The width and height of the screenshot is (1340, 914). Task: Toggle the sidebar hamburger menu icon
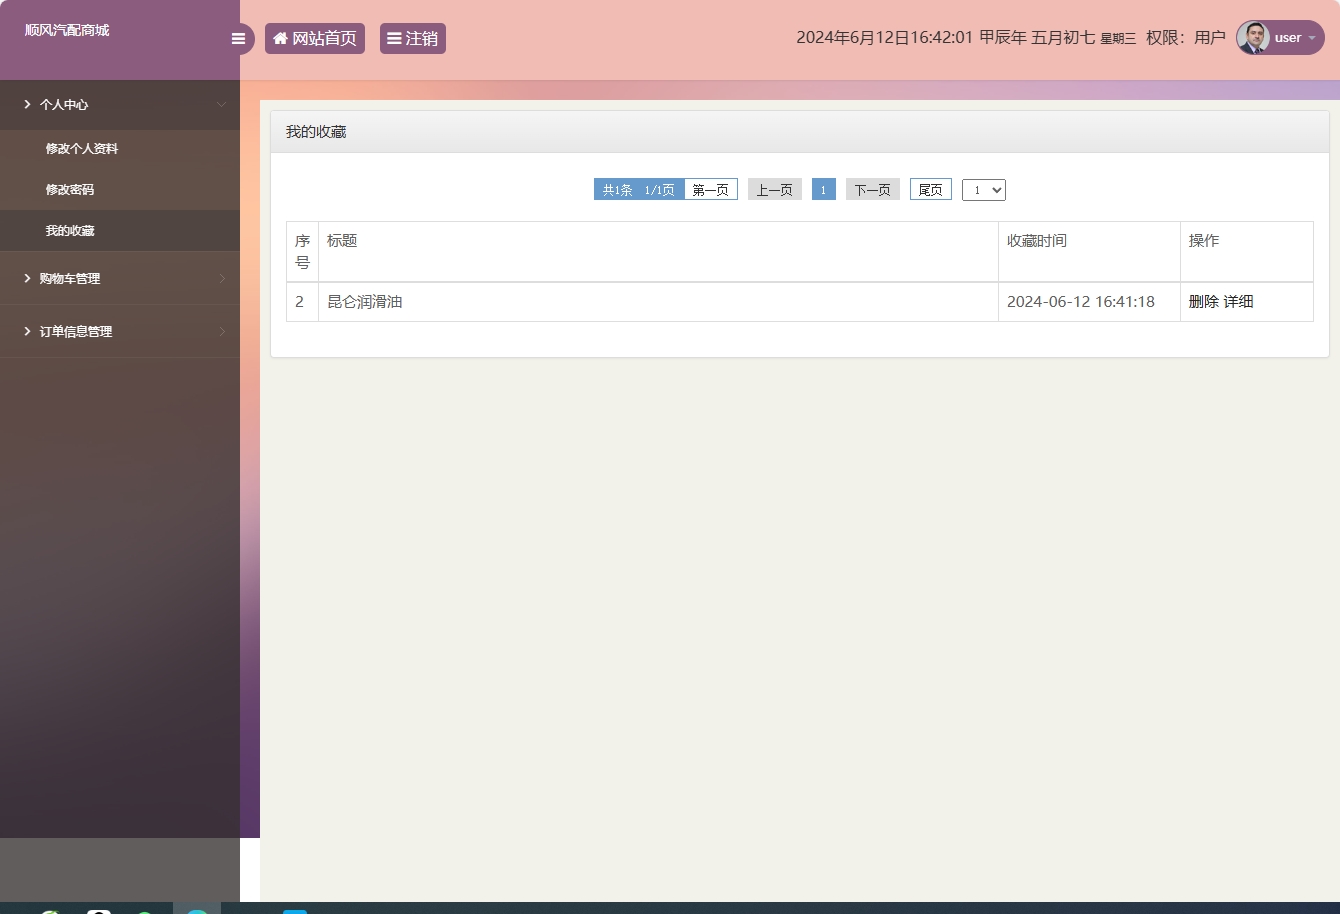(238, 39)
